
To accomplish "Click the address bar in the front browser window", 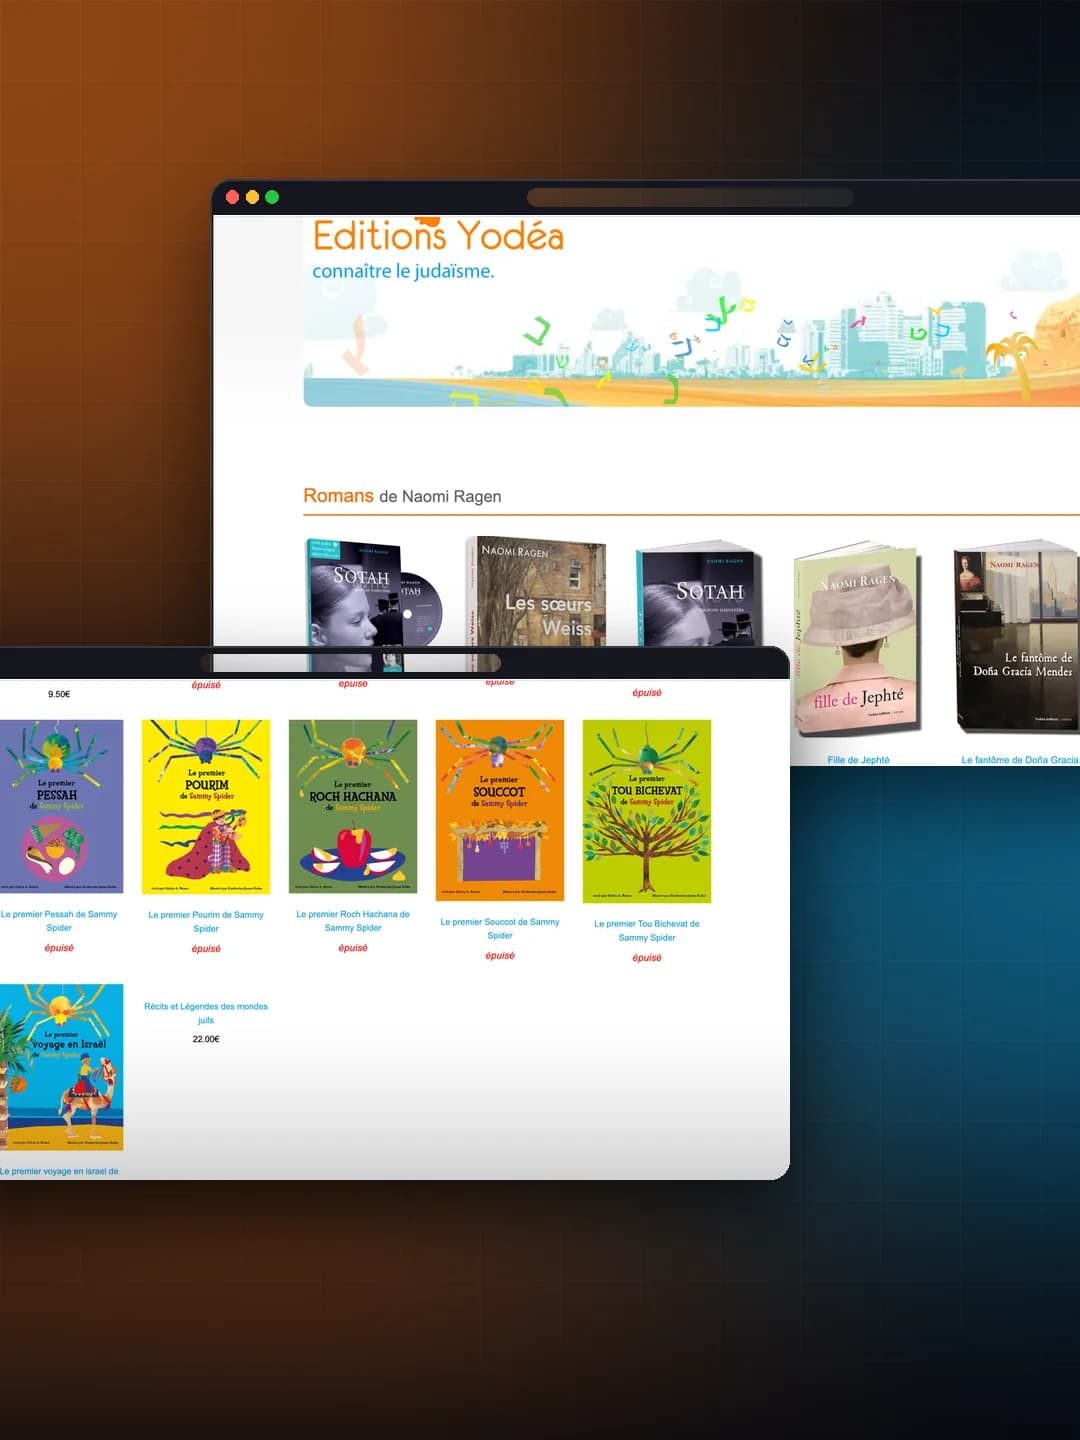I will pos(350,662).
